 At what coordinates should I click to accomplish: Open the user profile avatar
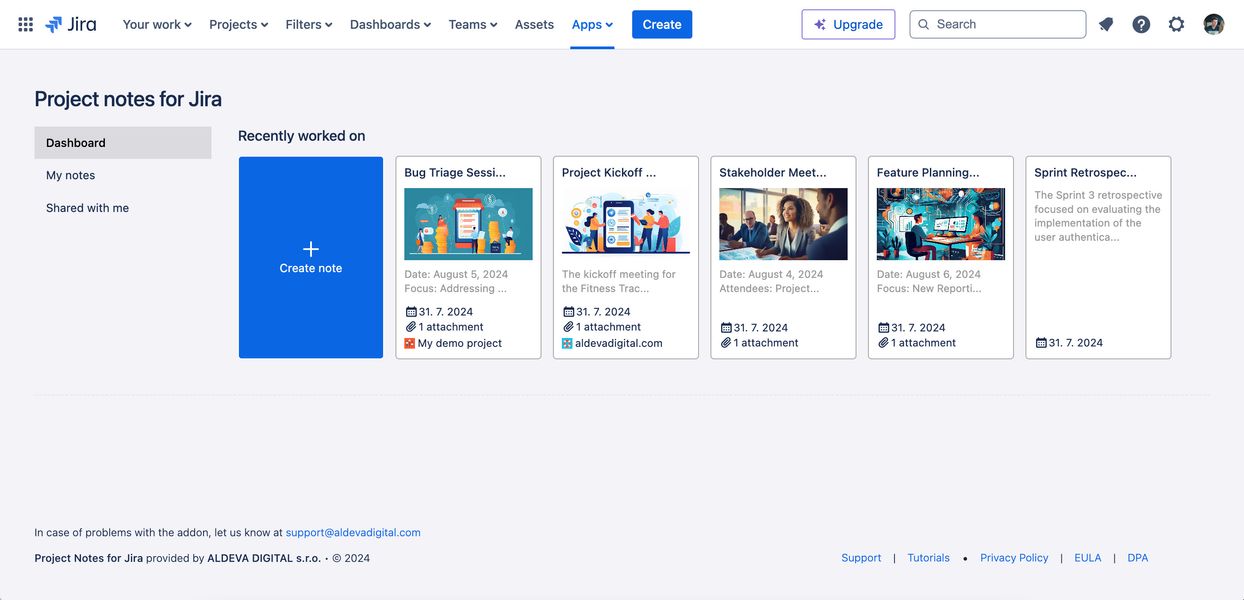[1214, 24]
